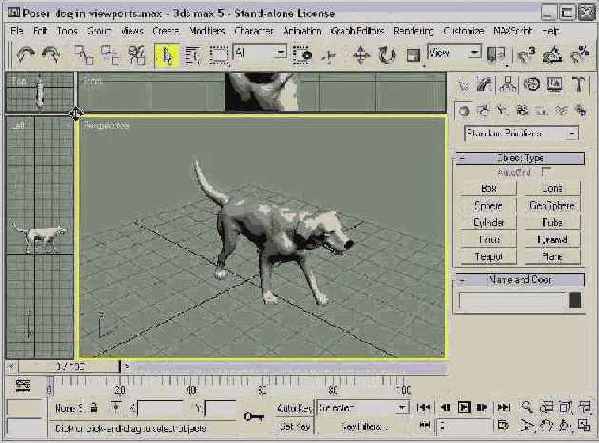Click the large key Set Keys icon
599x443 pixels.
click(x=254, y=416)
